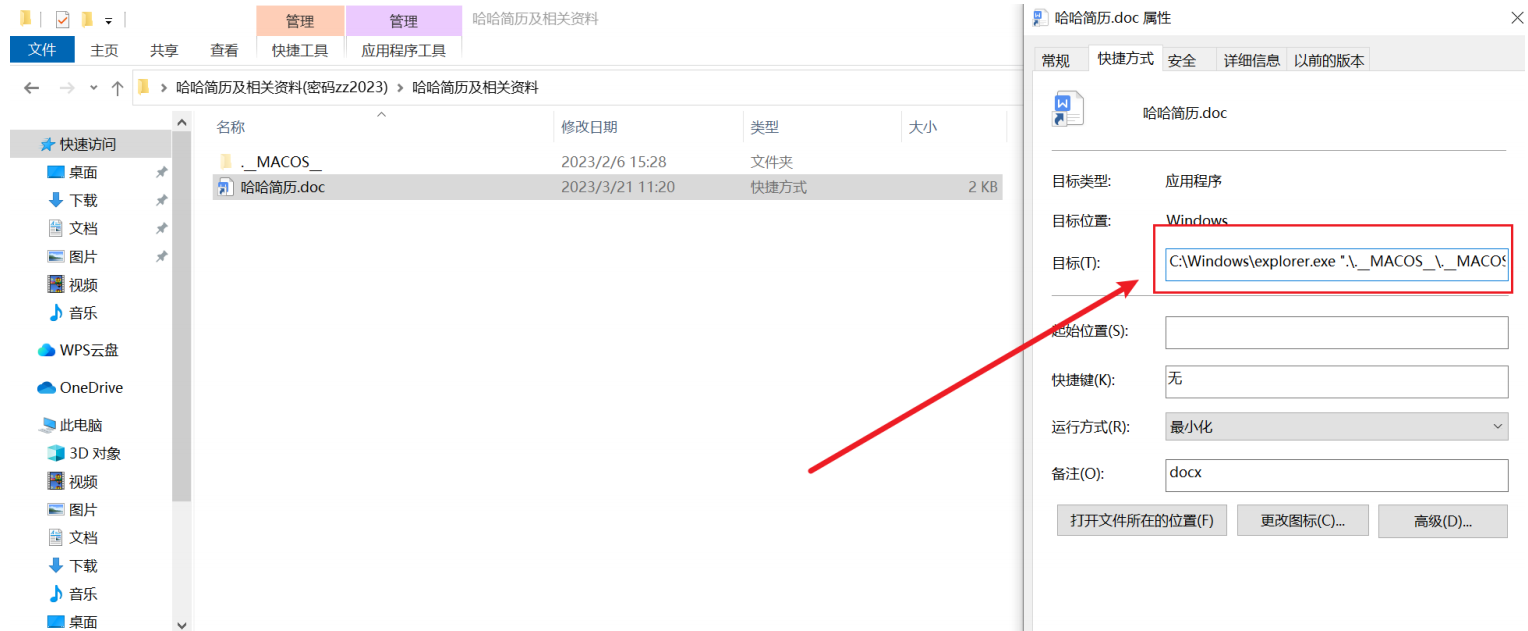The width and height of the screenshot is (1528, 631).
Task: Click the 备注(O) field containing docx
Action: point(1336,475)
